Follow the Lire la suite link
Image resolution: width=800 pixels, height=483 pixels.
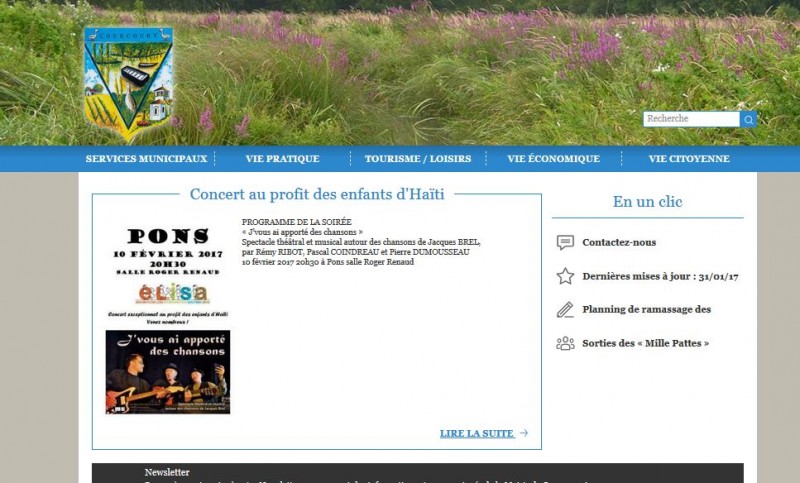tap(477, 434)
